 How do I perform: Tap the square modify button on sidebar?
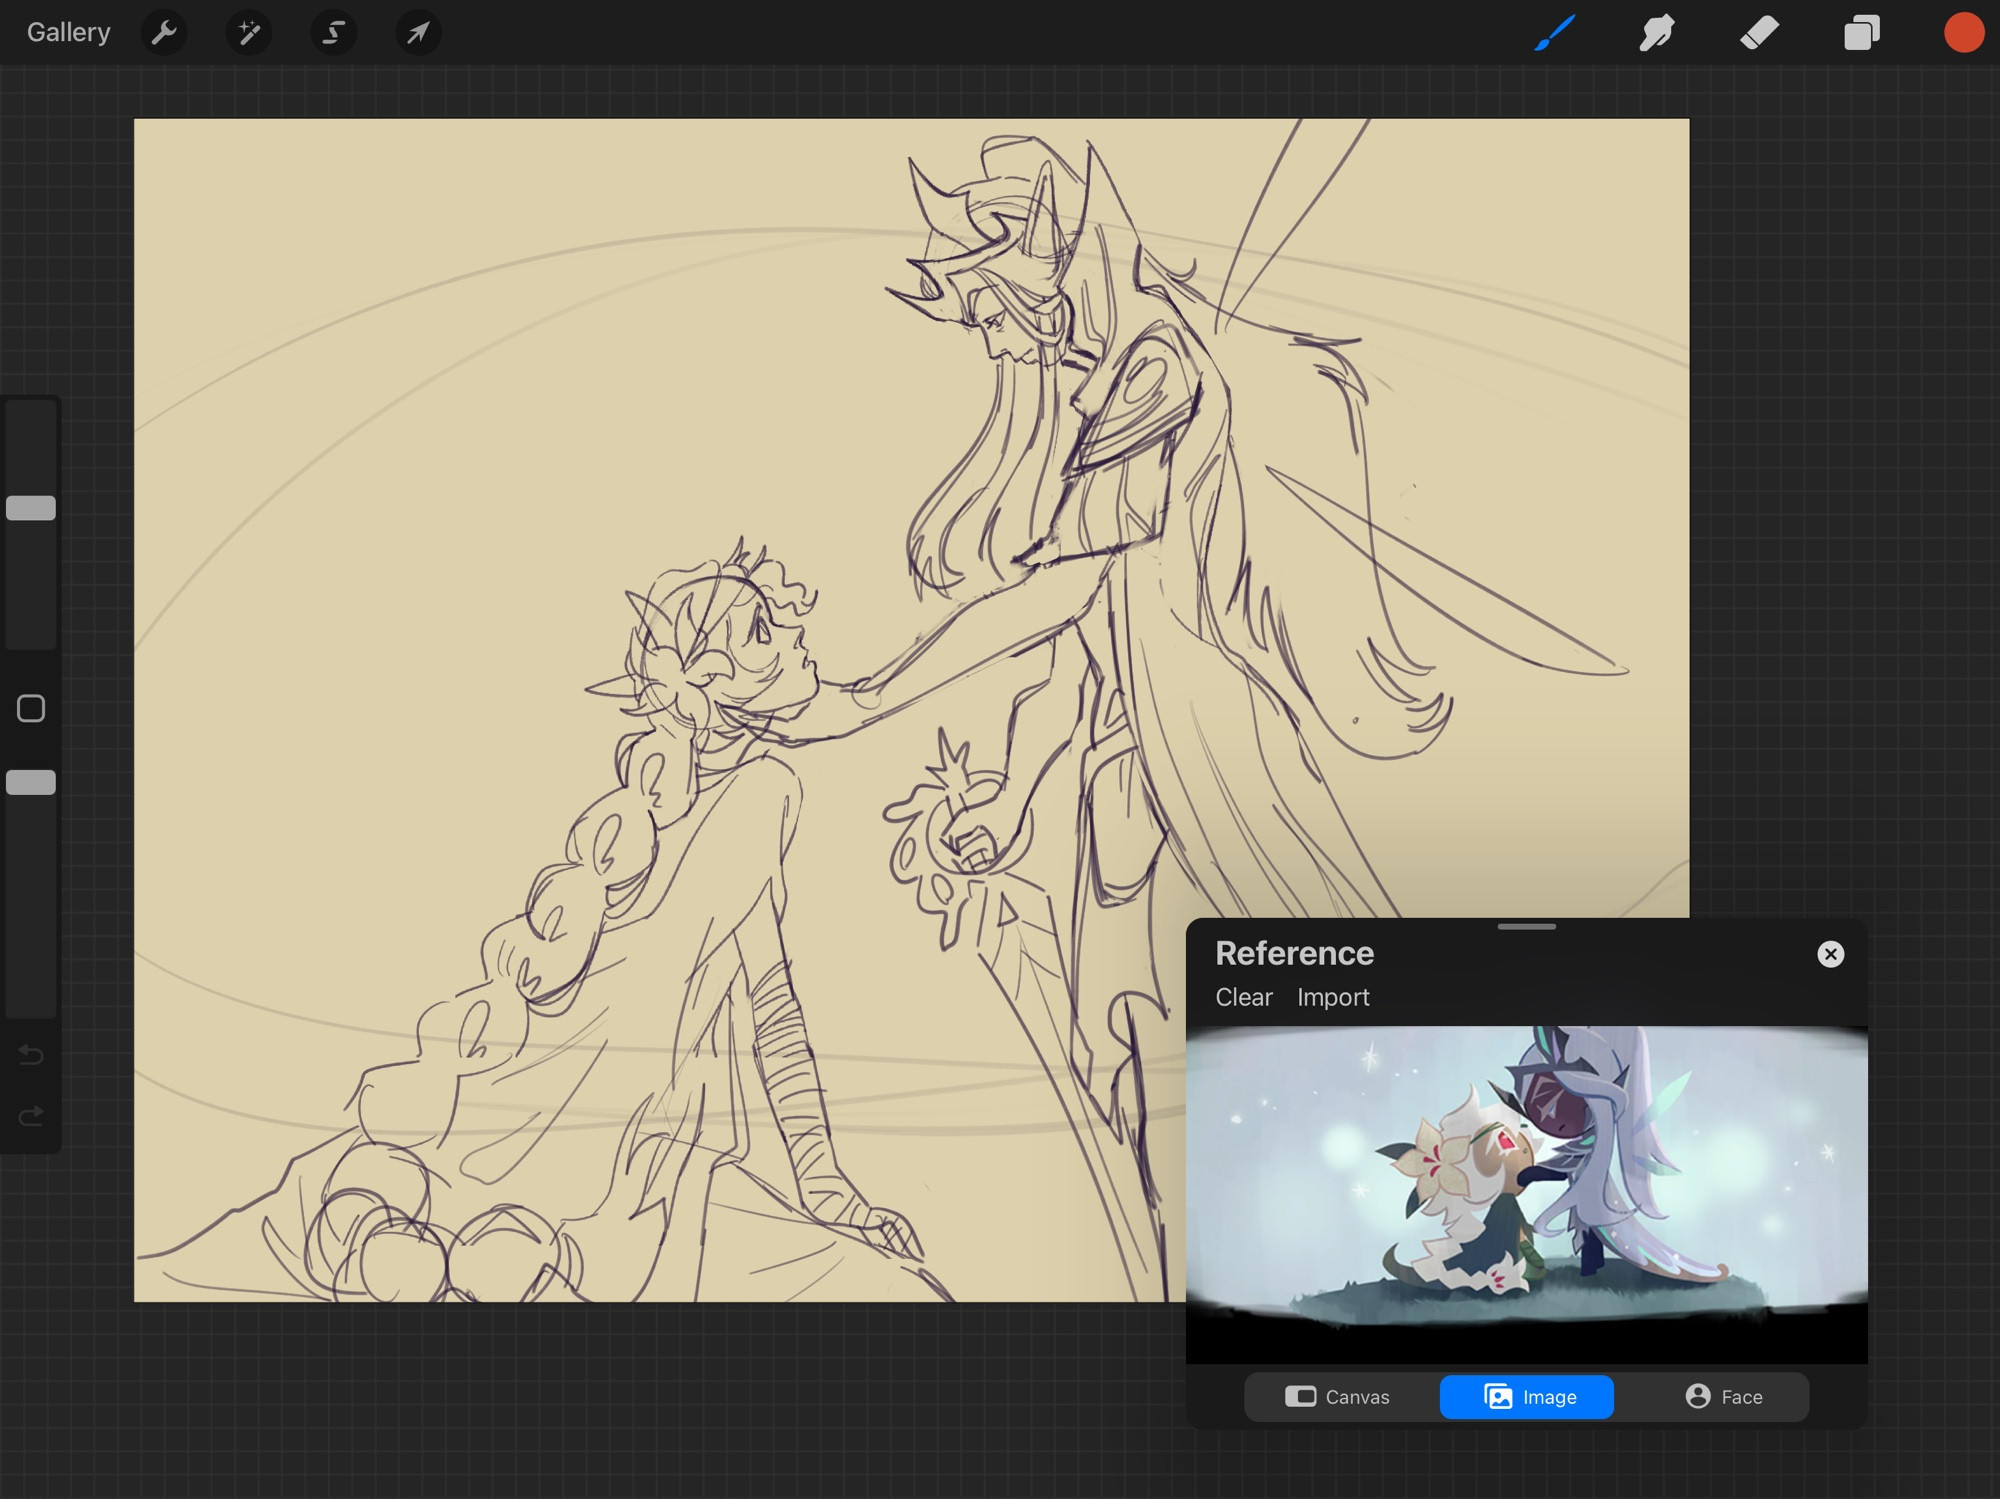point(31,708)
